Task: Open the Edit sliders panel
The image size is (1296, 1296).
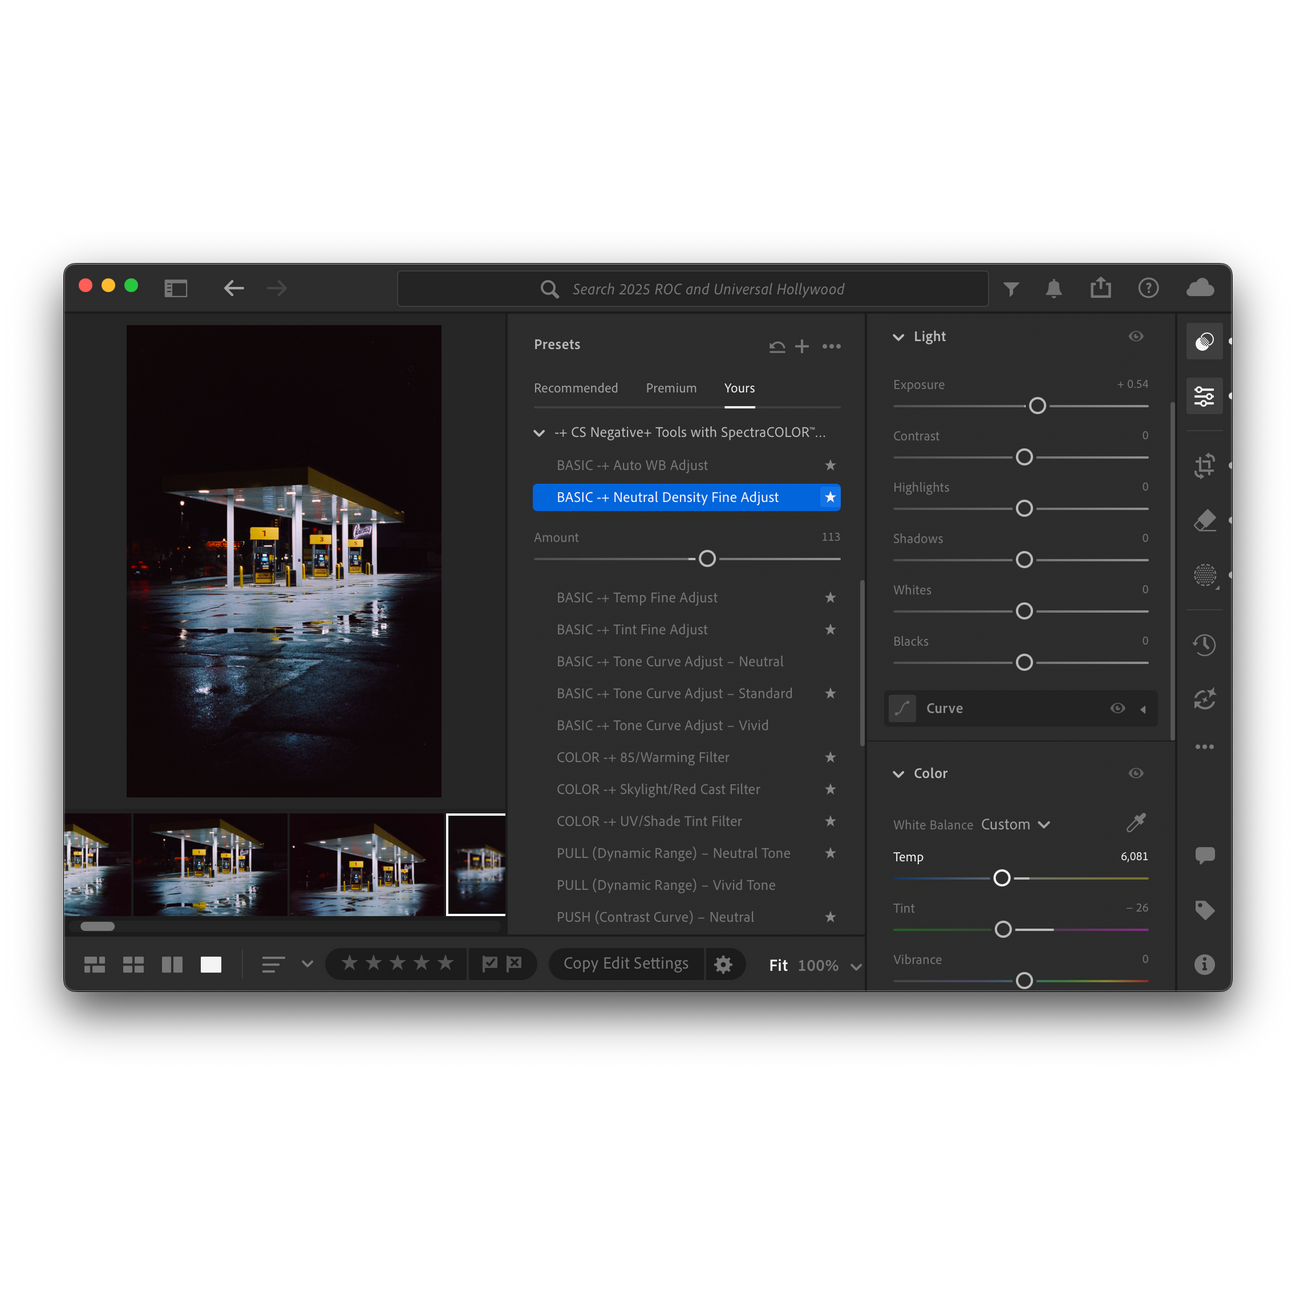Action: click(x=1204, y=395)
